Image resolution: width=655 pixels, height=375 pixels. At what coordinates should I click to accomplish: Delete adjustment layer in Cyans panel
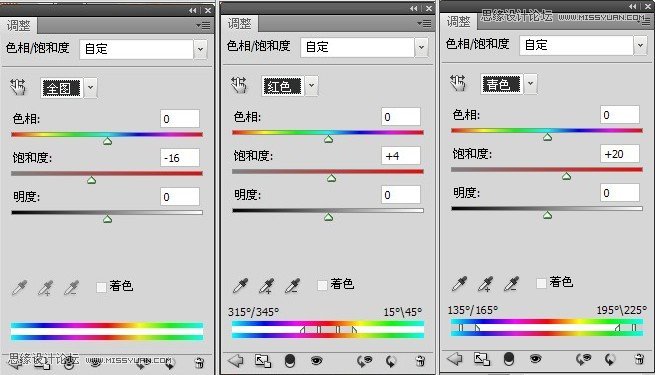[x=639, y=359]
